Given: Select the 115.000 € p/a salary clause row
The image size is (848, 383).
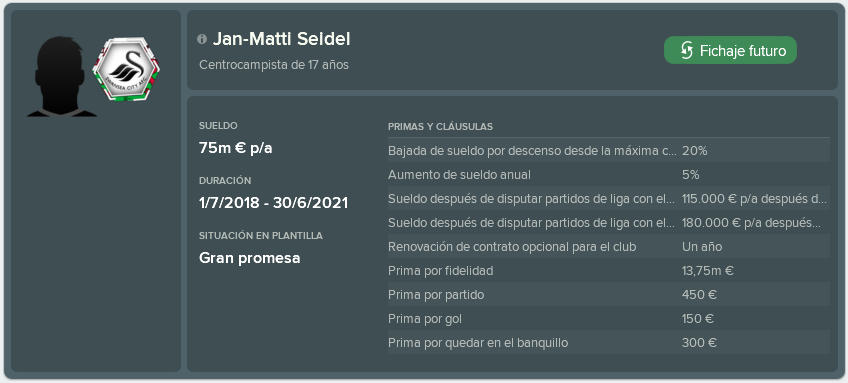Looking at the screenshot, I should [x=608, y=199].
